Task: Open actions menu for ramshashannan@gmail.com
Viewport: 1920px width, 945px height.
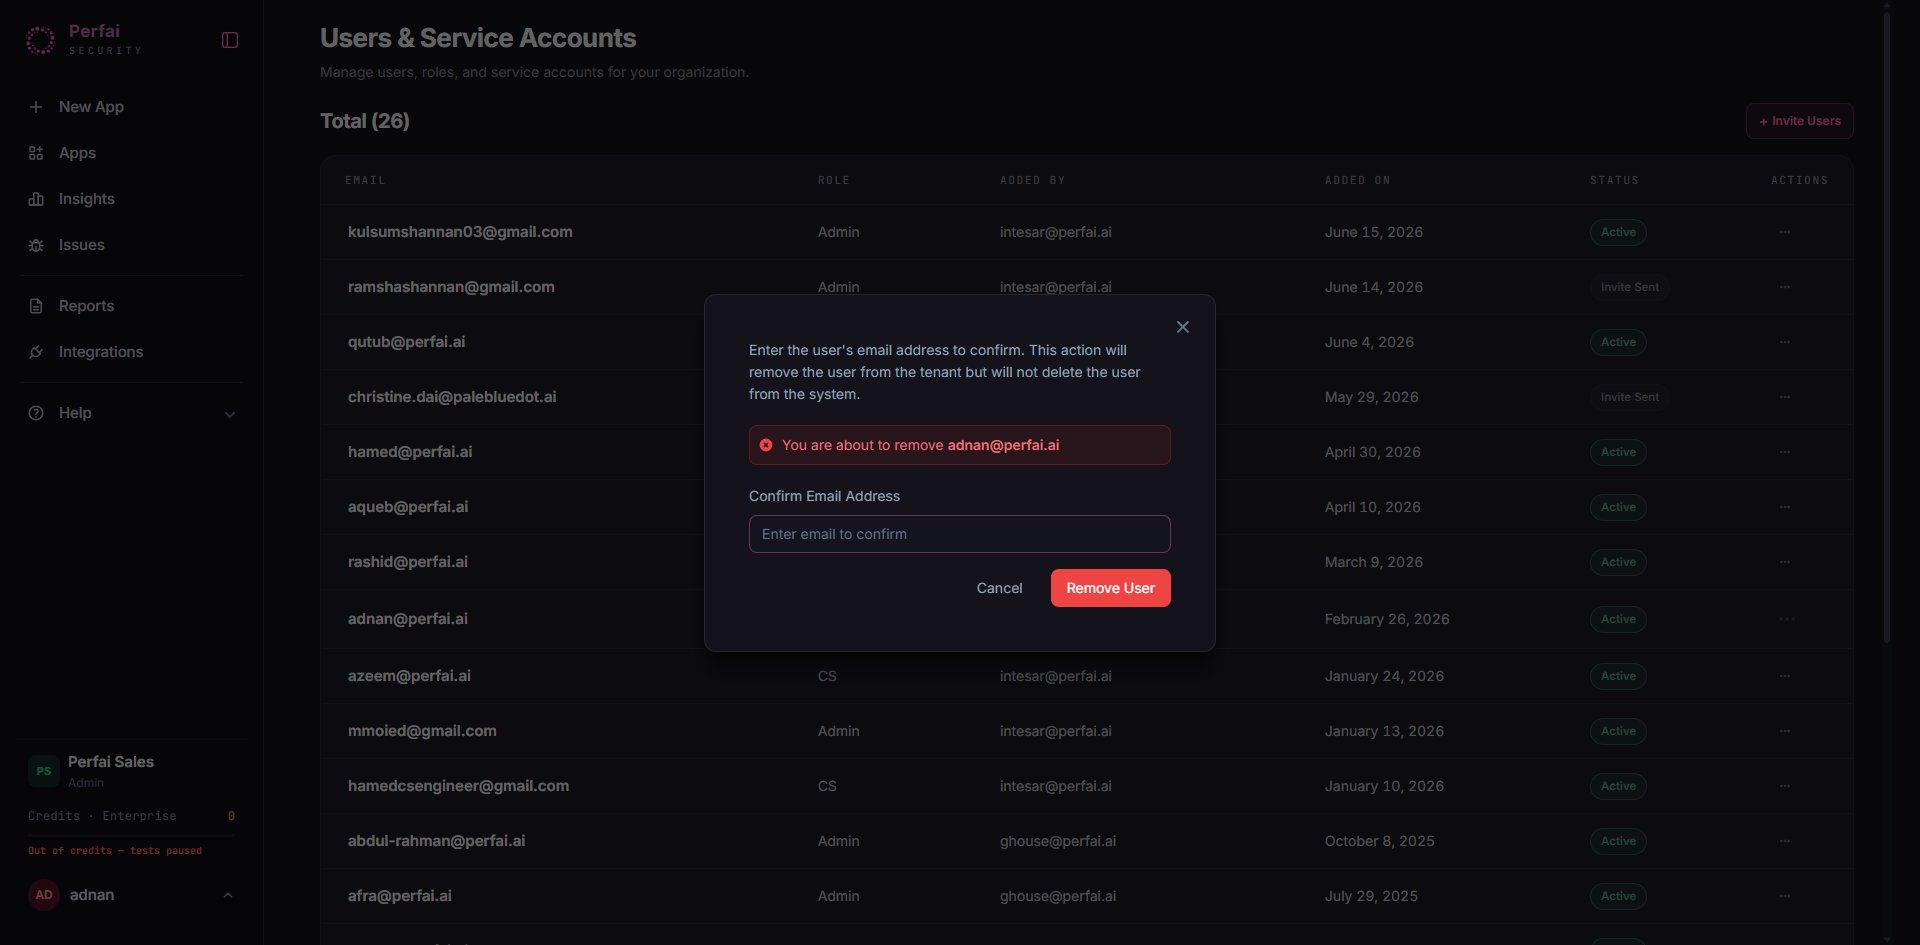Action: pos(1784,287)
